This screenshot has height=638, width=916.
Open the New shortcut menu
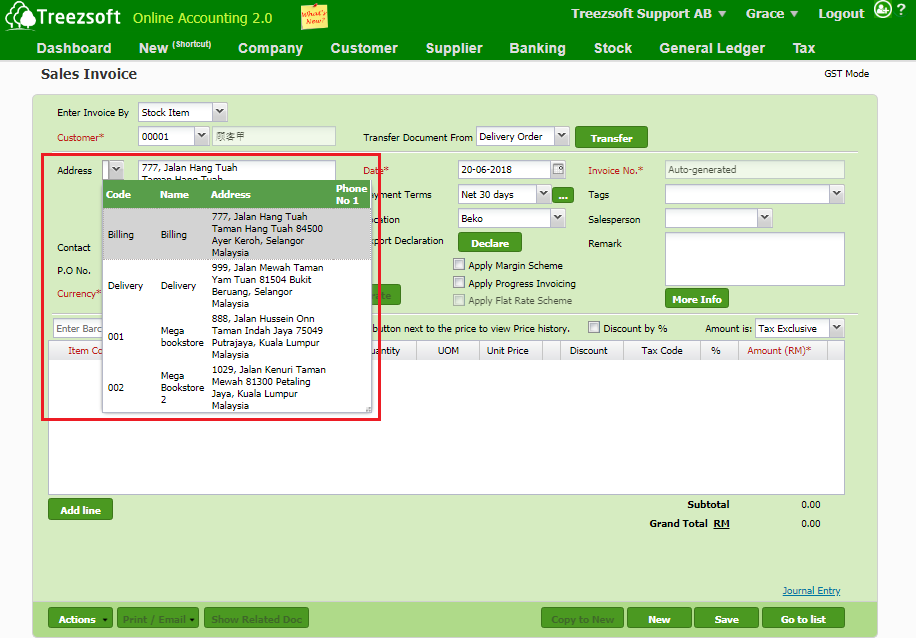(x=175, y=47)
